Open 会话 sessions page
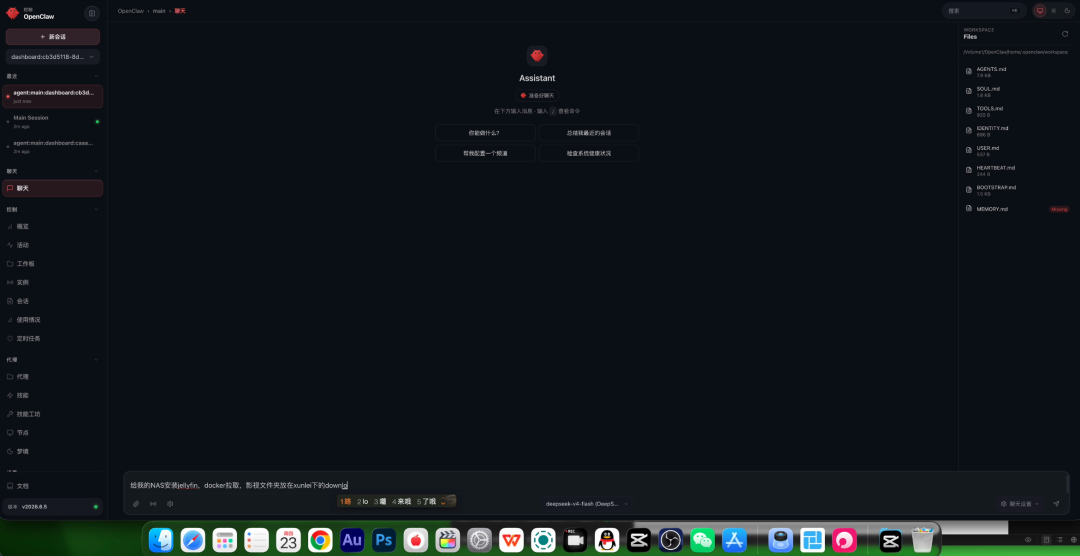 click(x=52, y=301)
